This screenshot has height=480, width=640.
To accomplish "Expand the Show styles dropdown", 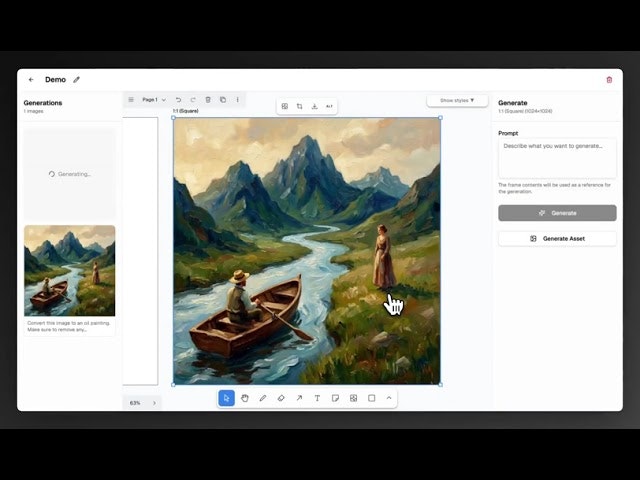I will point(457,101).
